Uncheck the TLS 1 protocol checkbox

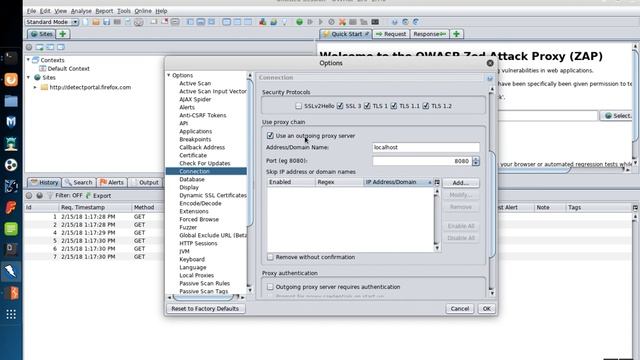pyautogui.click(x=367, y=106)
